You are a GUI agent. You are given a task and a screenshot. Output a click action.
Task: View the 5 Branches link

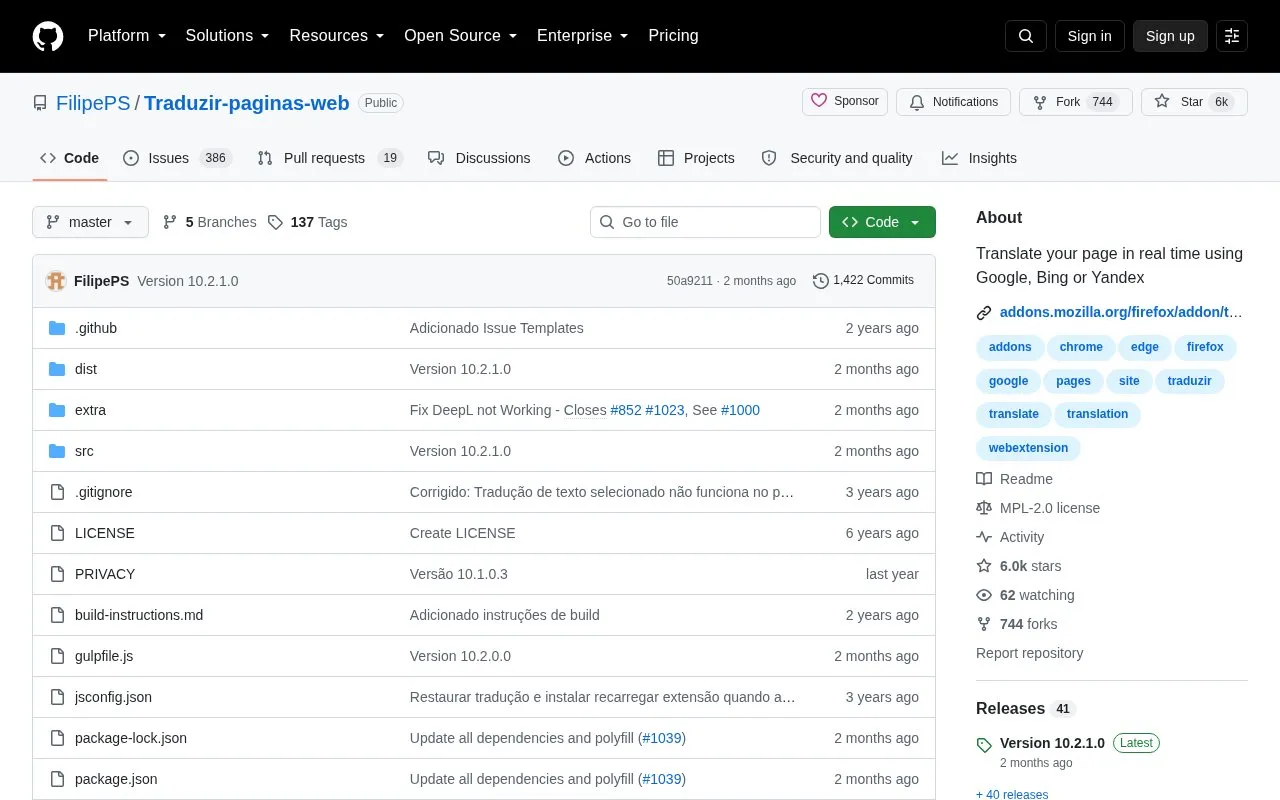tap(209, 222)
